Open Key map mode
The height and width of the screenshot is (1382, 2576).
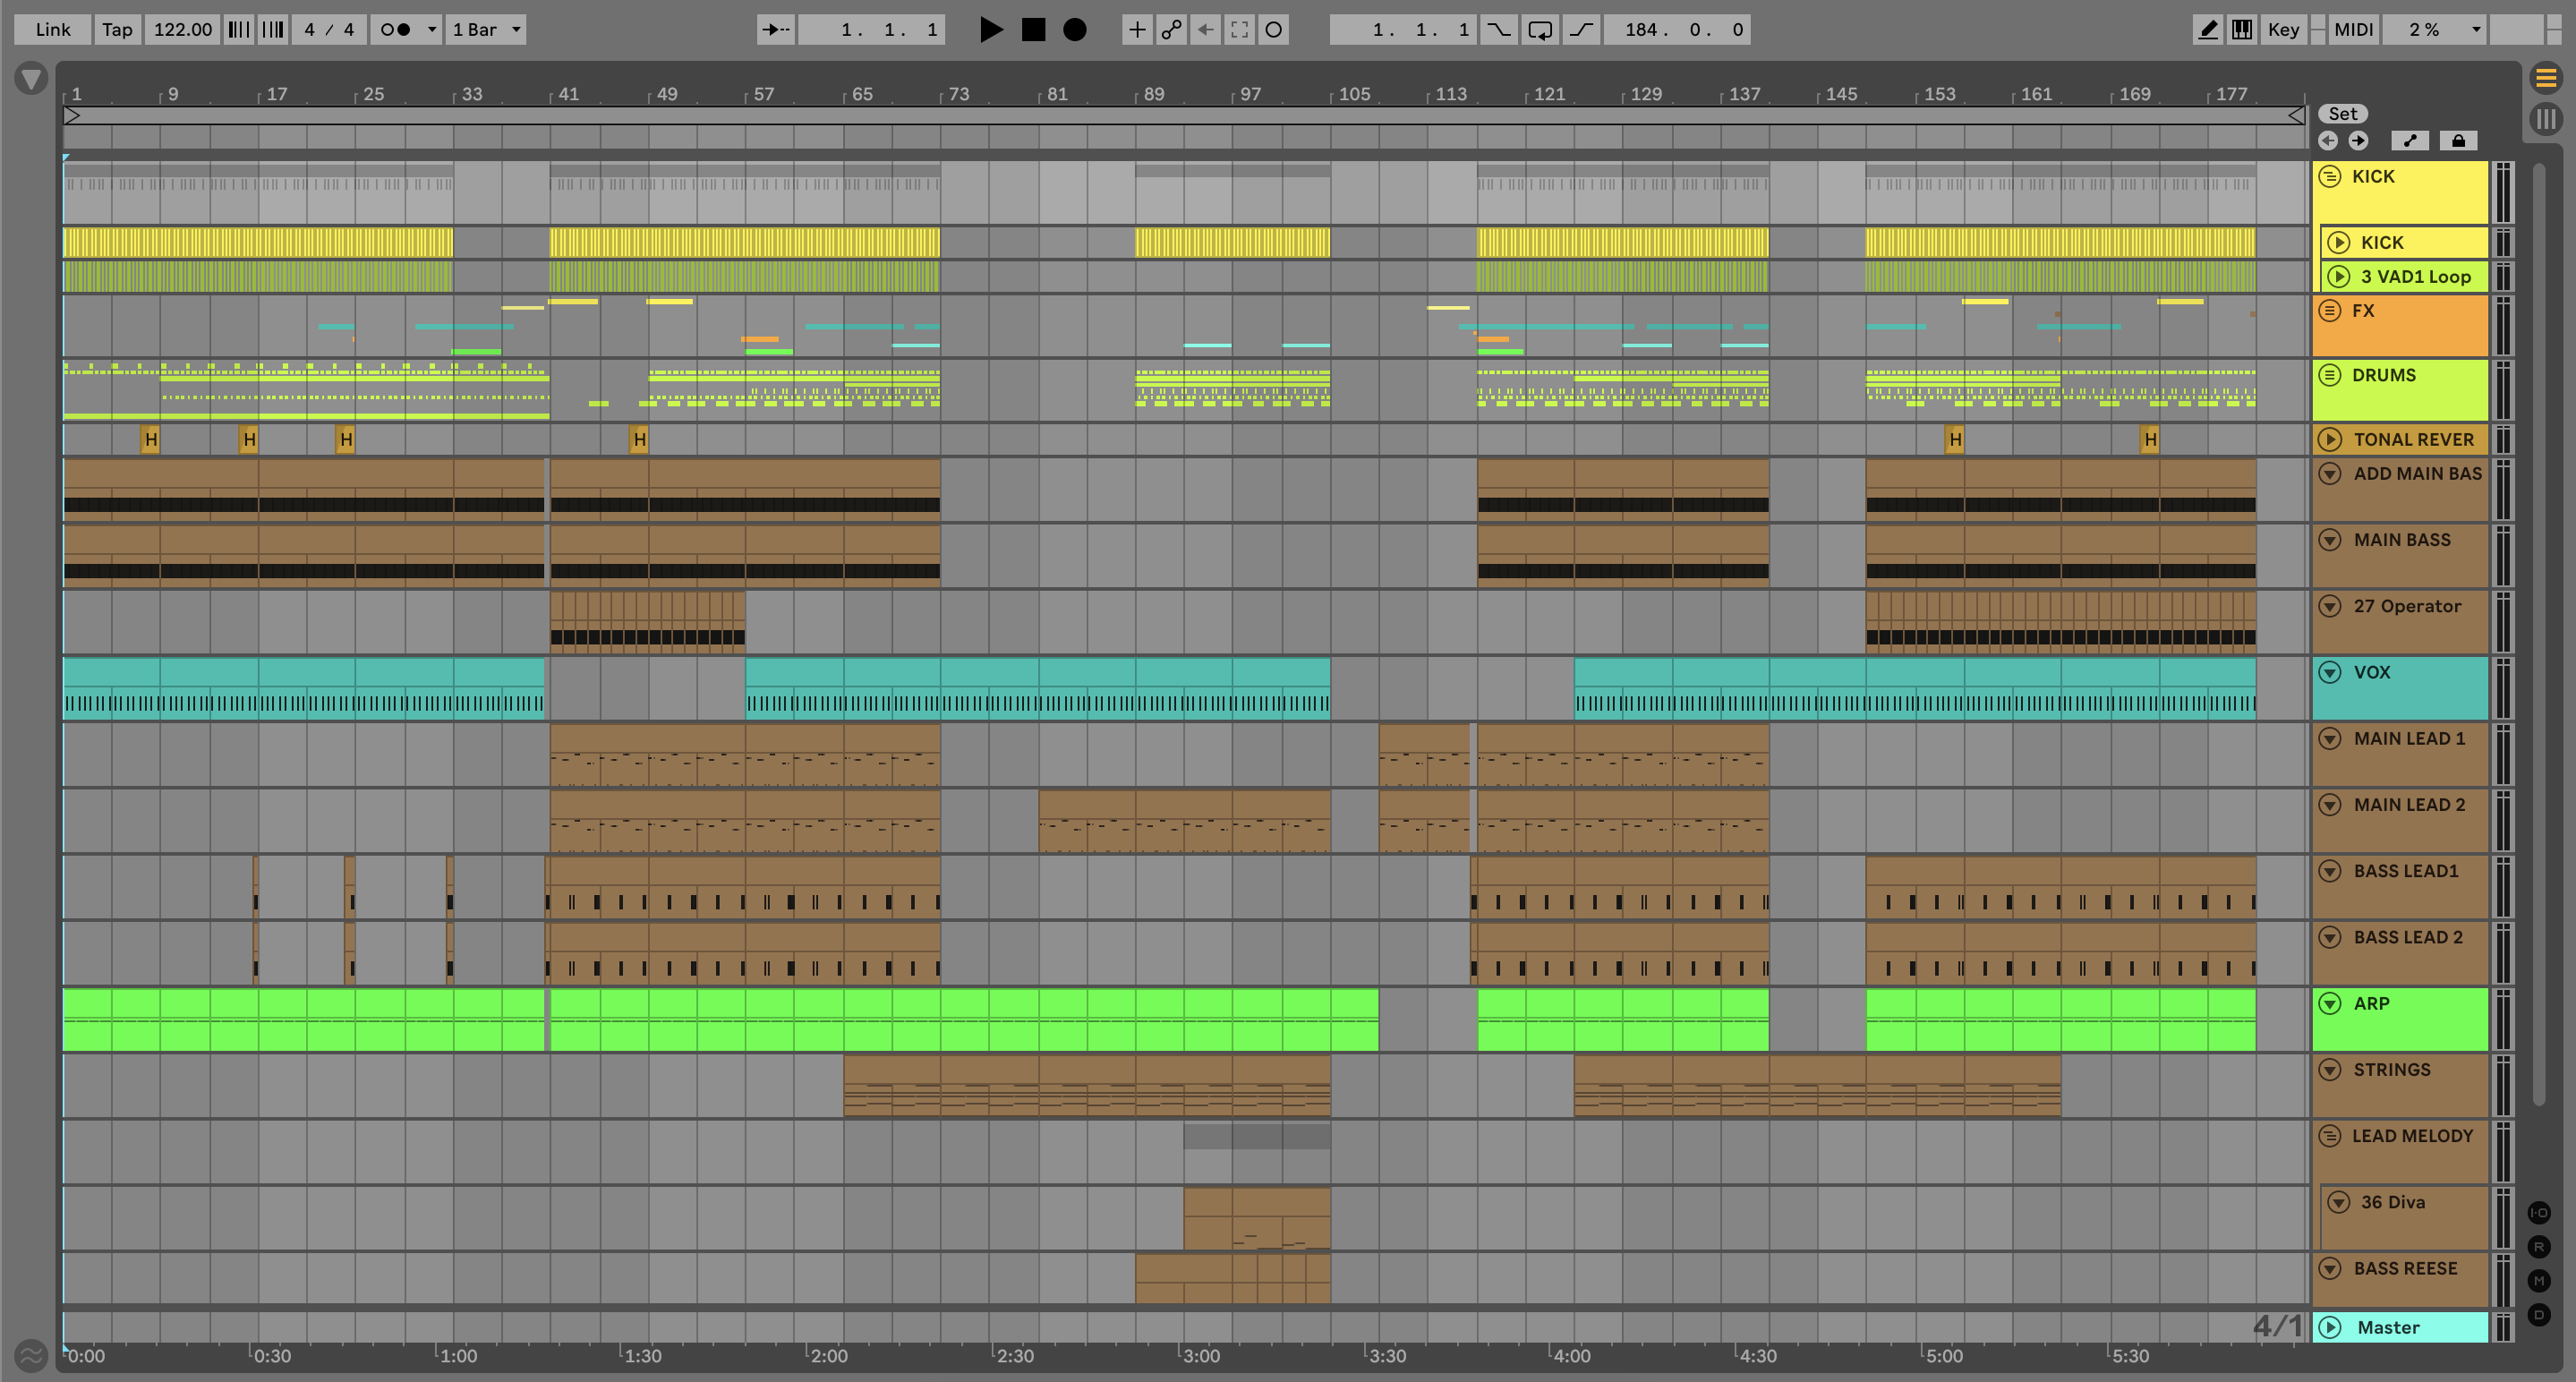2283,29
